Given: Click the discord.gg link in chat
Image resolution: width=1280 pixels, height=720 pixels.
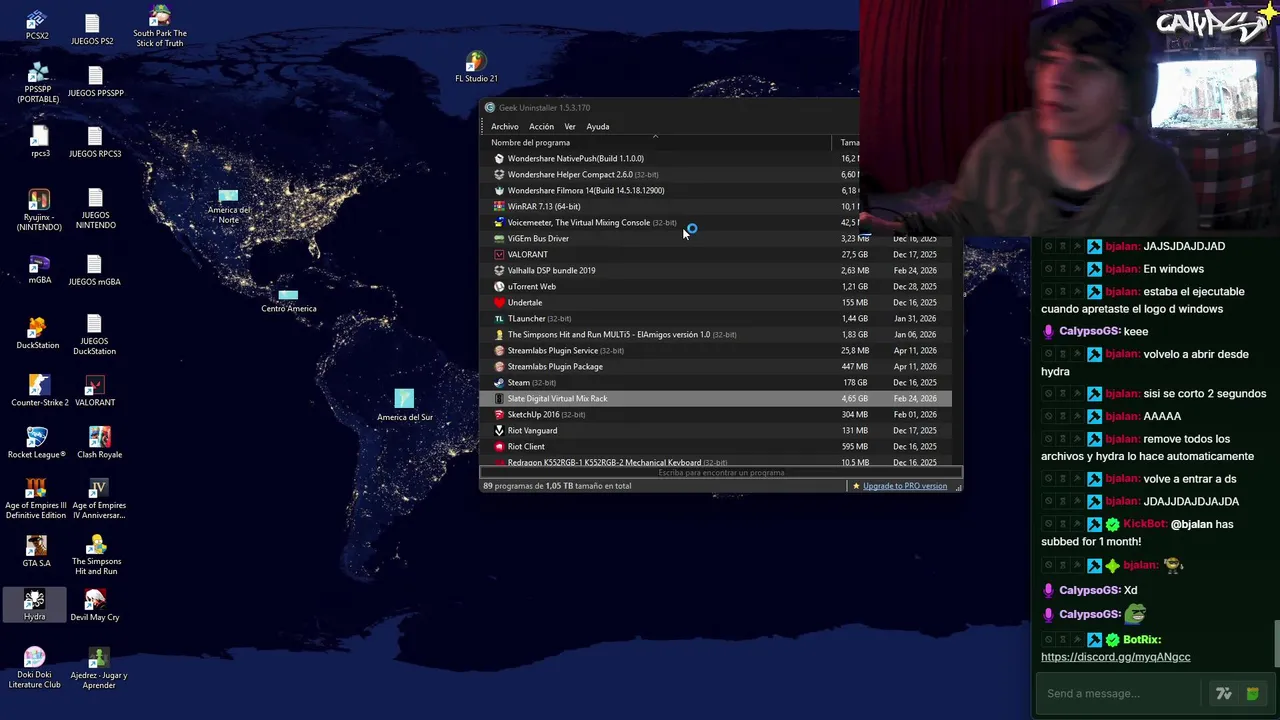Looking at the screenshot, I should pyautogui.click(x=1115, y=657).
